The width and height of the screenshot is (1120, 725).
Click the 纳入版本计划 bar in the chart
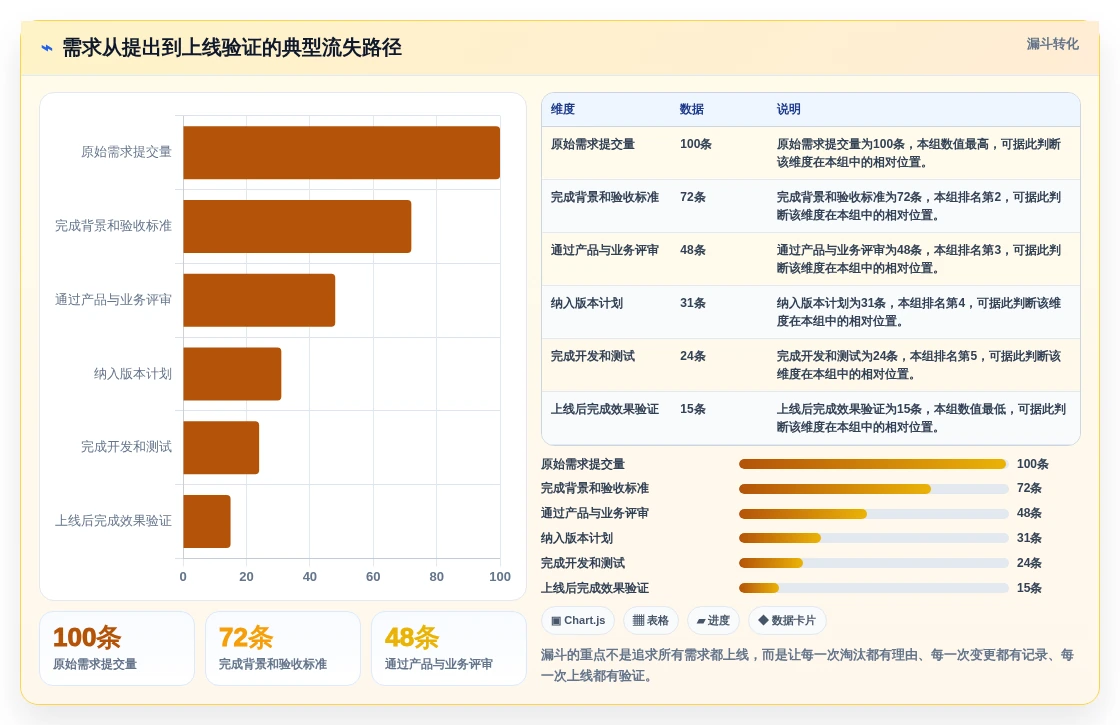click(232, 374)
